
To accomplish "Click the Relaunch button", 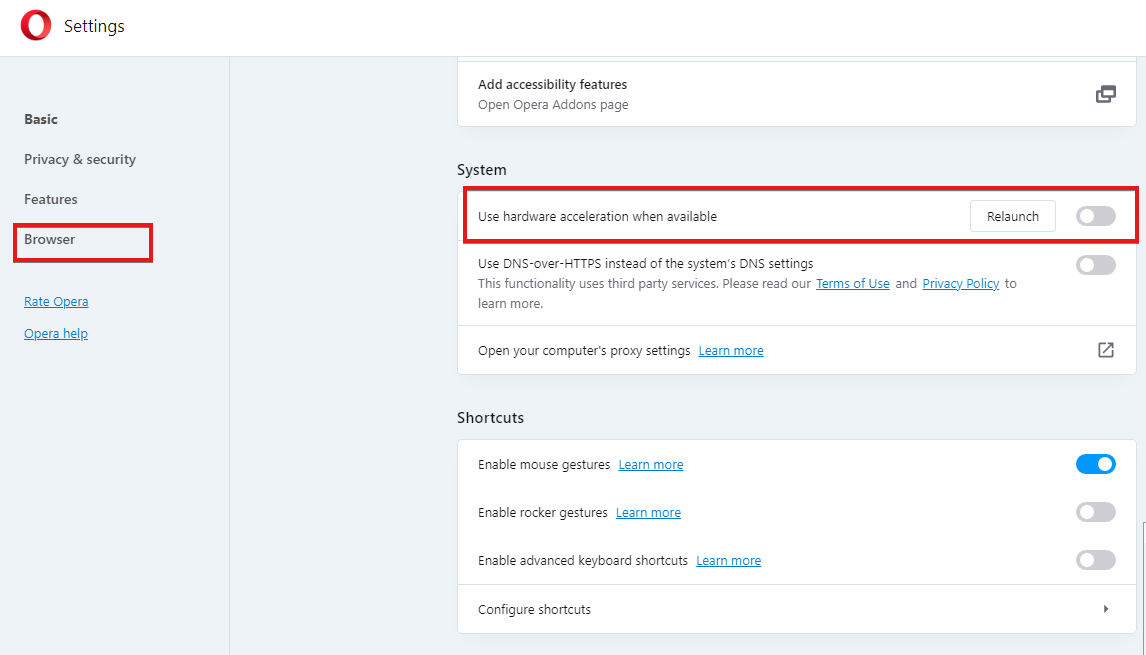I will coord(1012,216).
